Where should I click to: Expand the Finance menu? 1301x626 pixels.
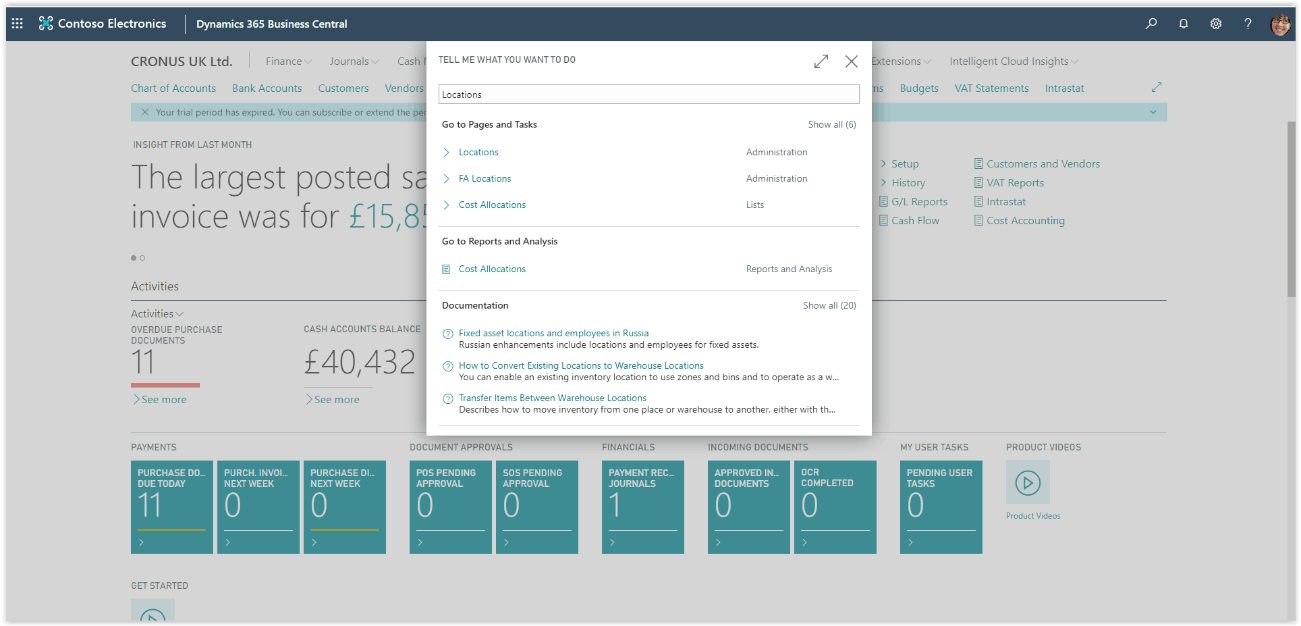pyautogui.click(x=289, y=61)
